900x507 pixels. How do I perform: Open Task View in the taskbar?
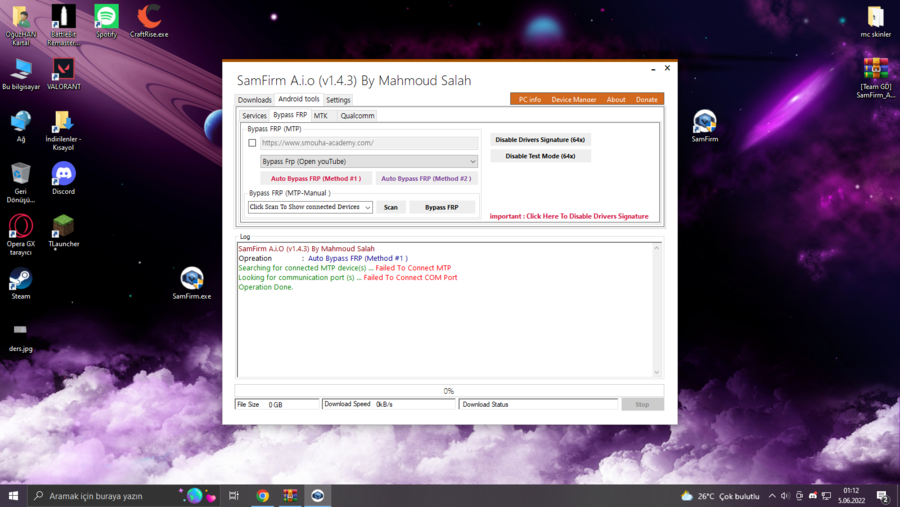(234, 496)
